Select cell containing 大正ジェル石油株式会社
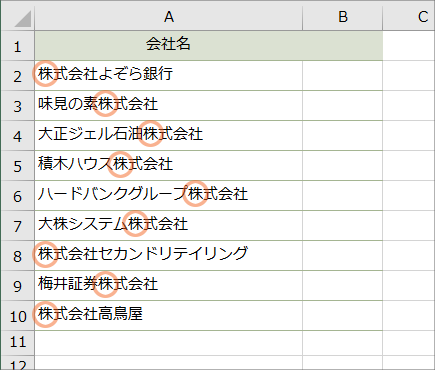The height and width of the screenshot is (370, 435). [x=168, y=136]
